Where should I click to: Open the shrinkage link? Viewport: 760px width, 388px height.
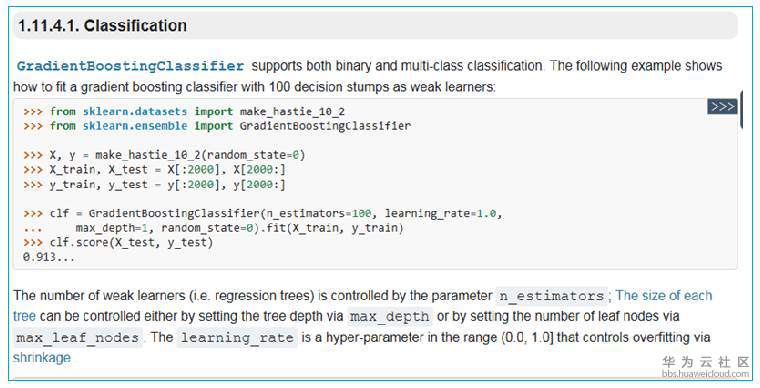[42, 358]
